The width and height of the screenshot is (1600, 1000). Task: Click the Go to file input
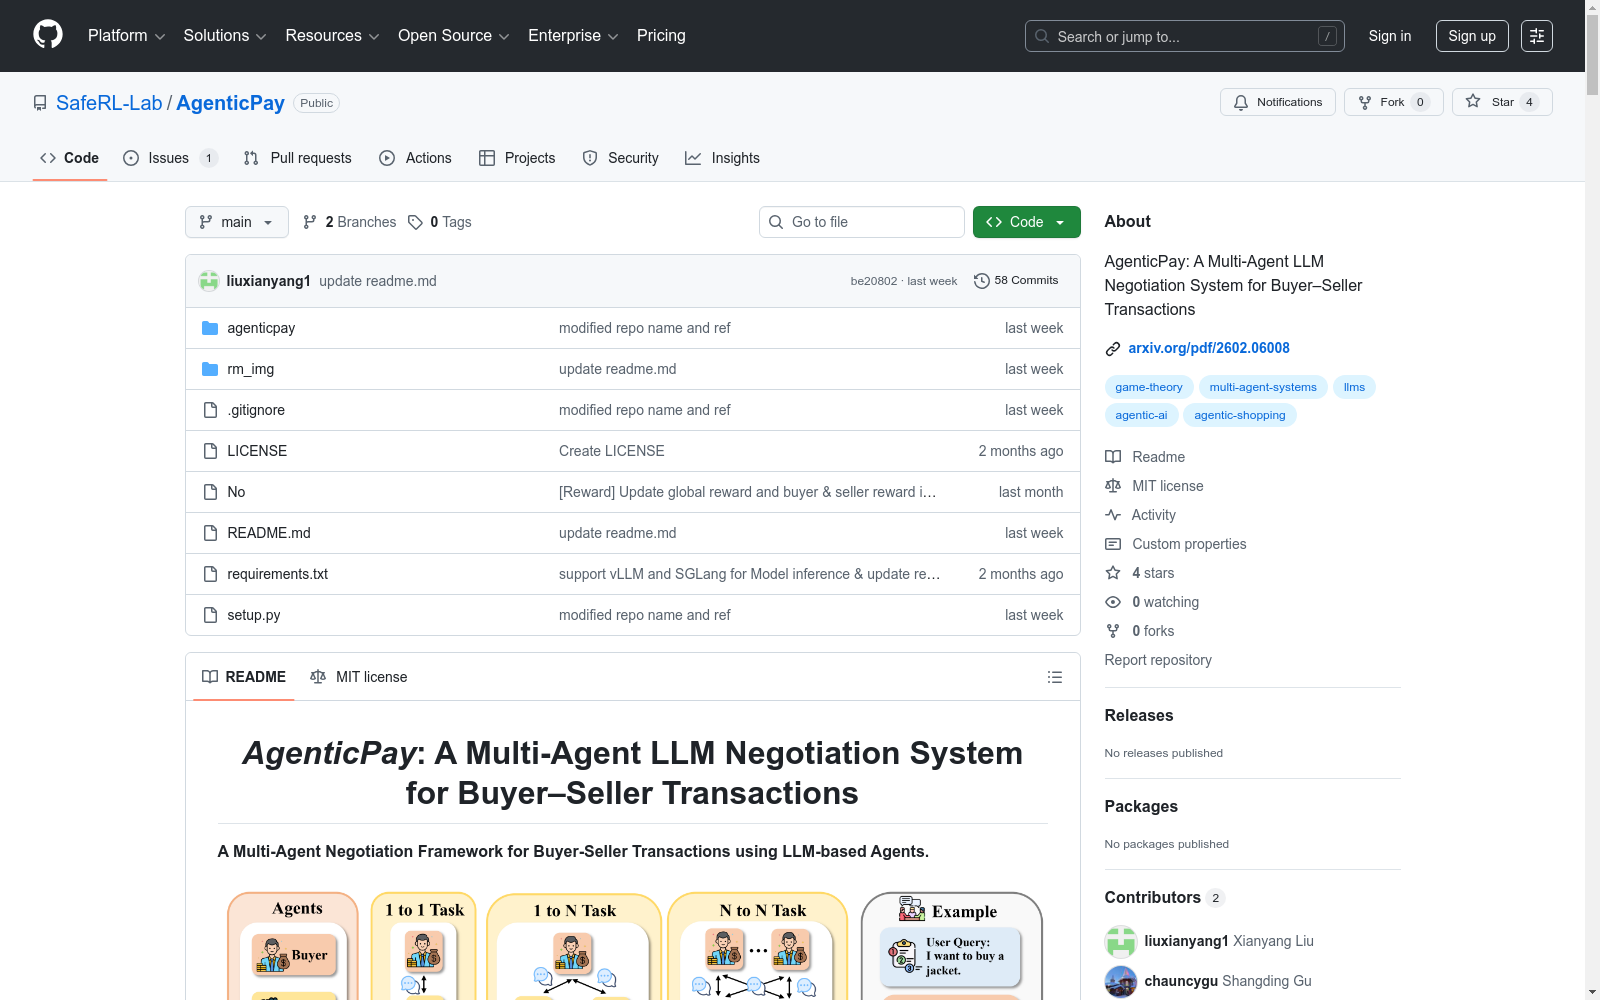[x=862, y=222]
